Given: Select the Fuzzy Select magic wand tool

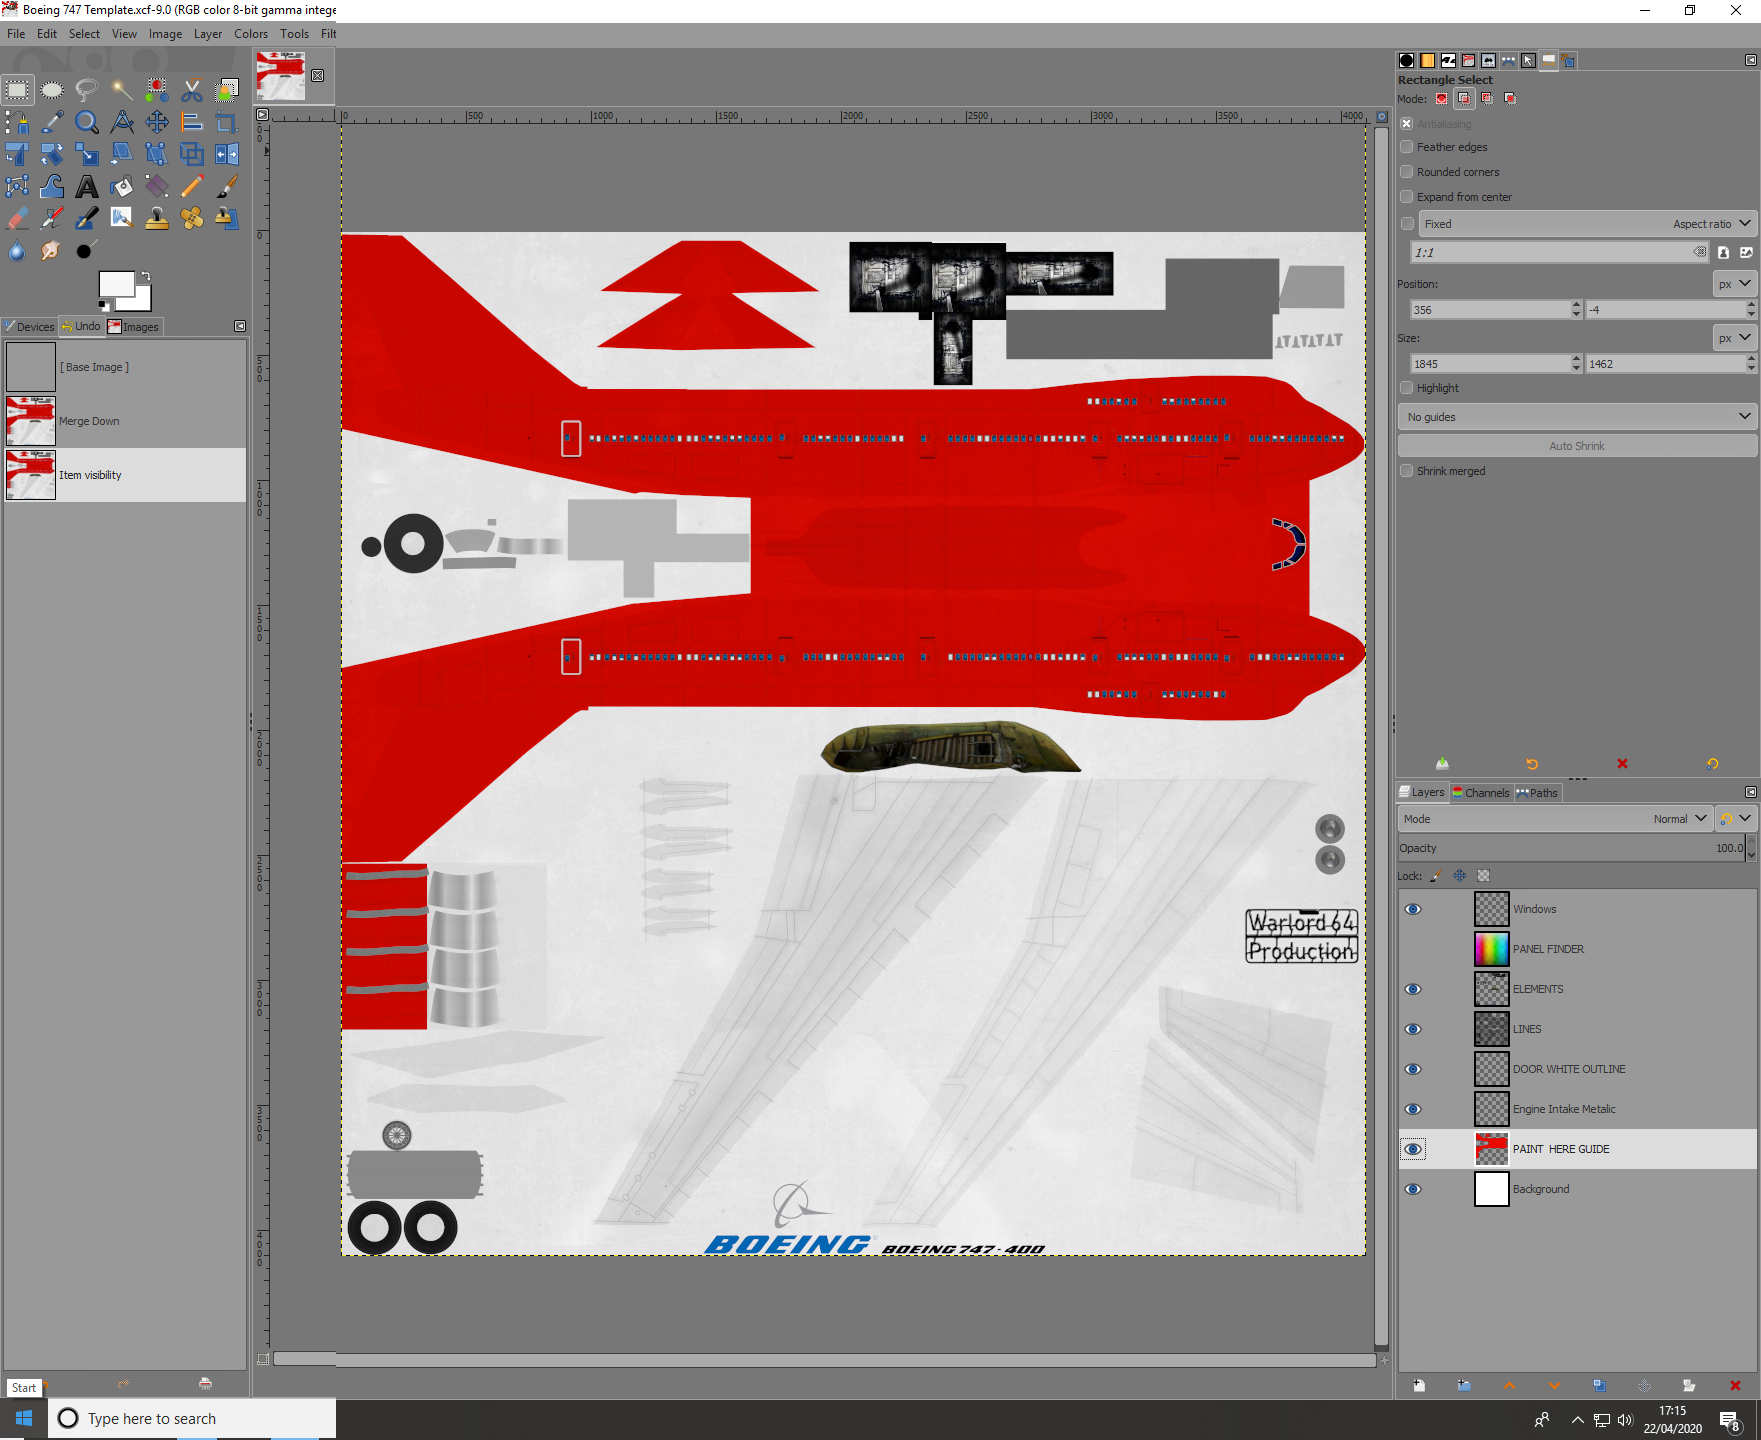Looking at the screenshot, I should [122, 90].
